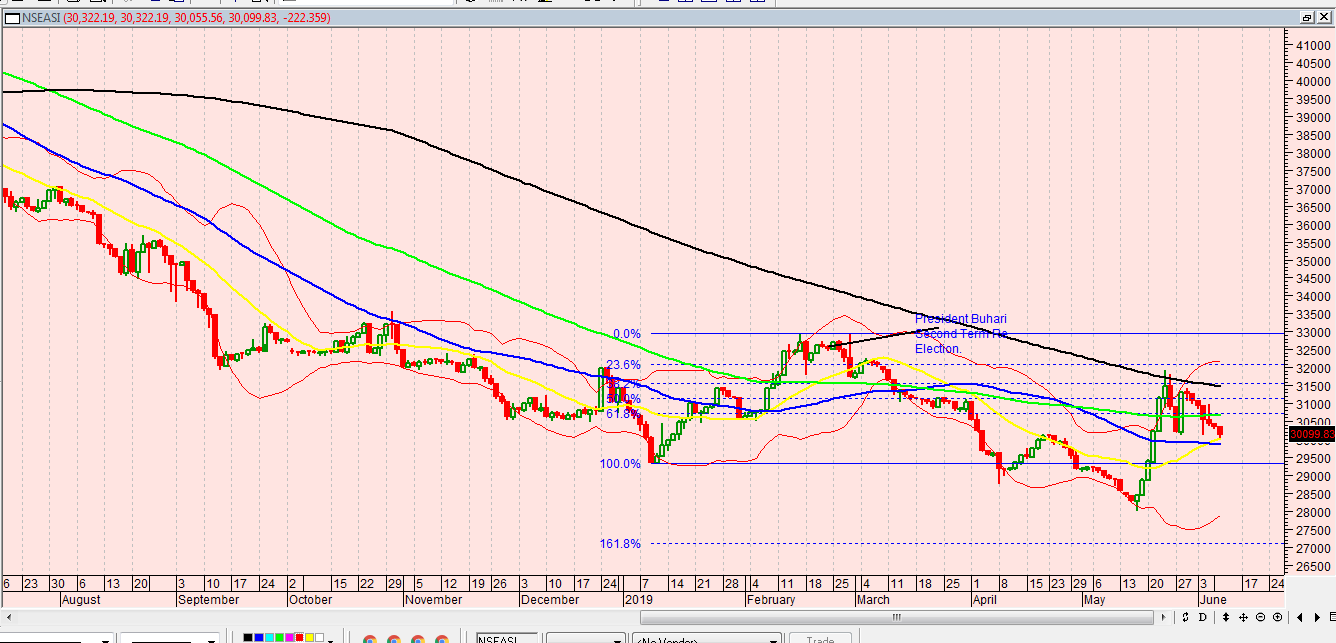Viewport: 1336px width, 643px height.
Task: Select the four-way pan arrows icon
Action: [1243, 617]
